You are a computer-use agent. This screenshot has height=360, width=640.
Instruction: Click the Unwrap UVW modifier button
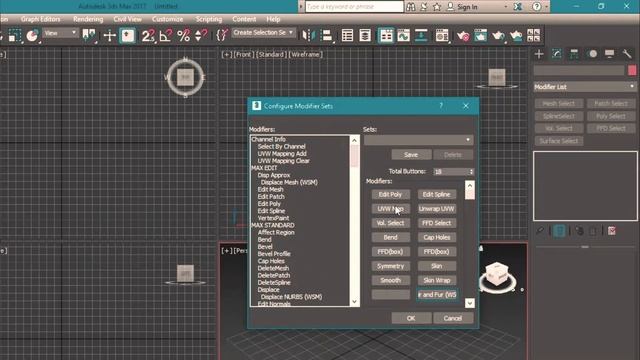pyautogui.click(x=437, y=209)
